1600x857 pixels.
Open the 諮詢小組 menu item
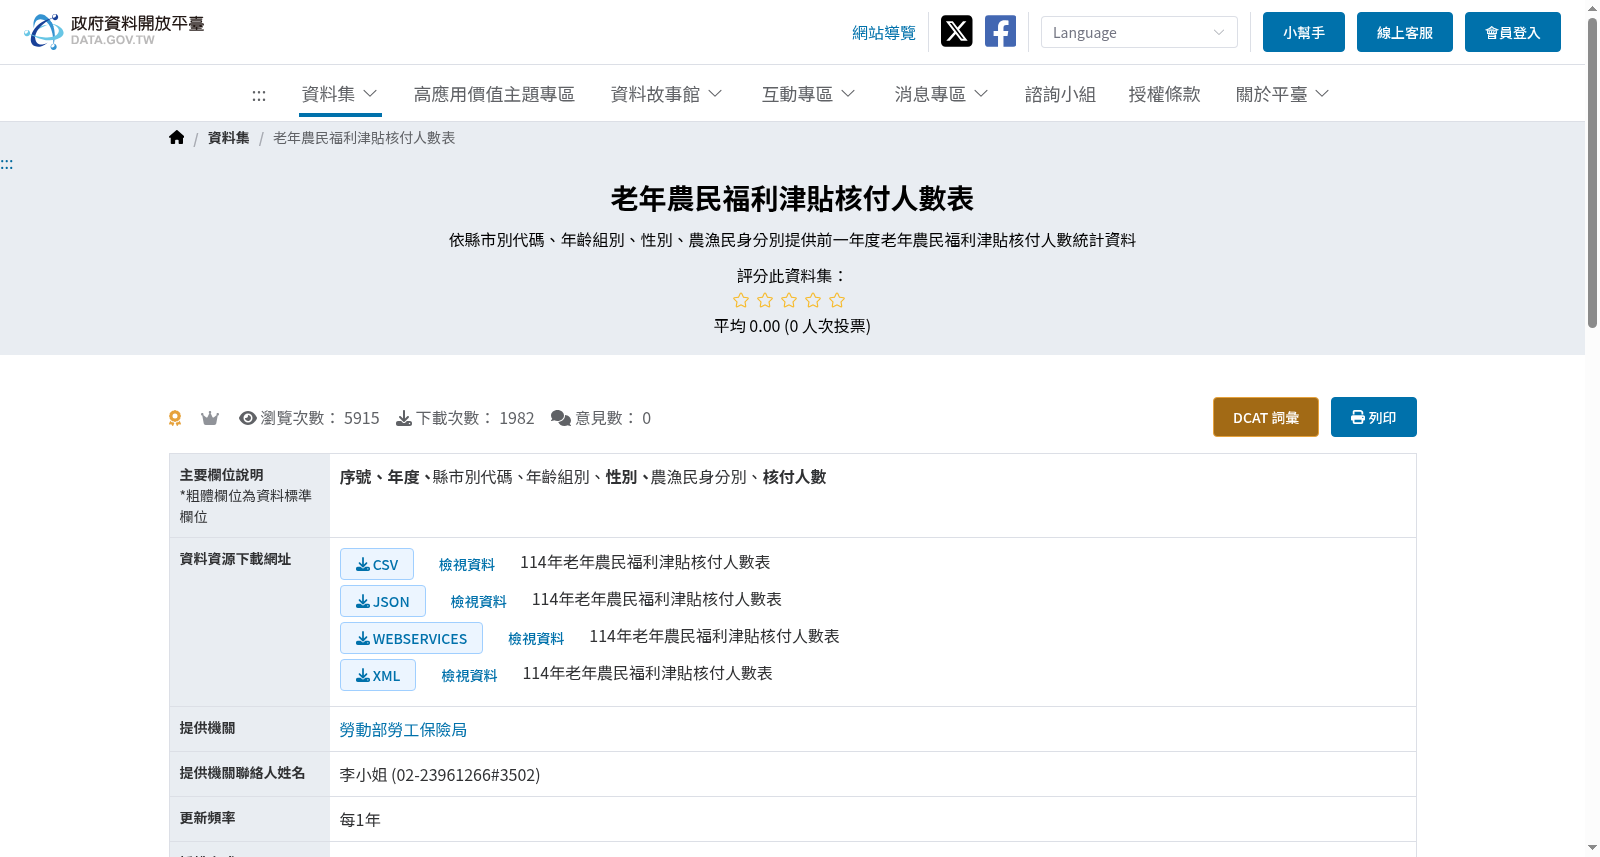pos(1060,94)
